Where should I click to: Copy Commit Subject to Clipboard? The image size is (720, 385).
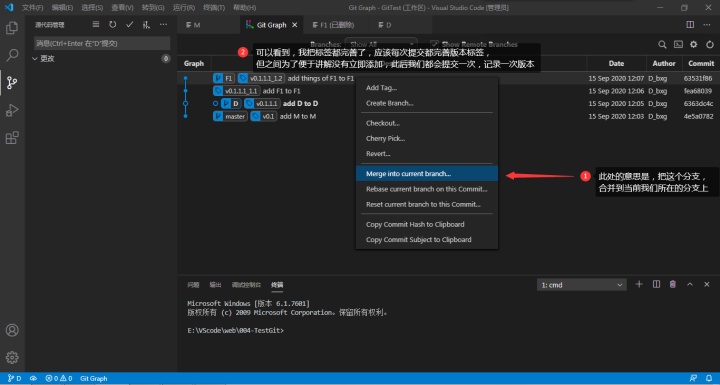click(427, 239)
